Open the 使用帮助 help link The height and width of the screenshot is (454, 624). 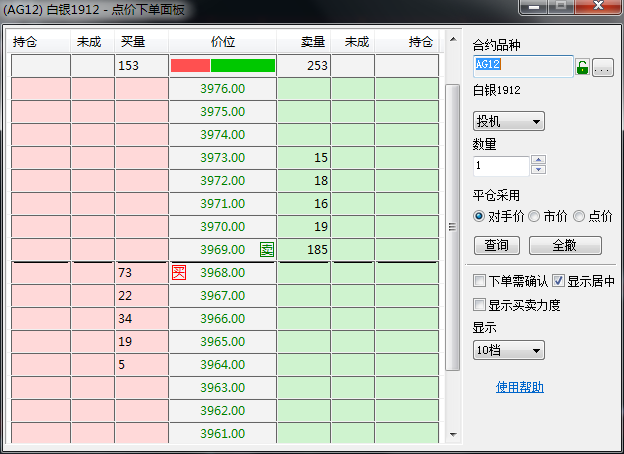click(520, 387)
